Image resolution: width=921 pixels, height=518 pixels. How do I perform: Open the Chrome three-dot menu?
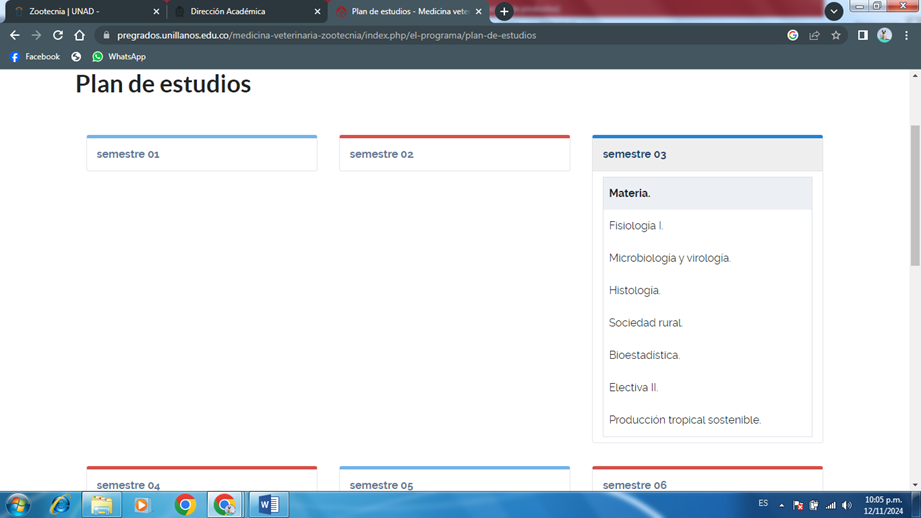tap(906, 35)
